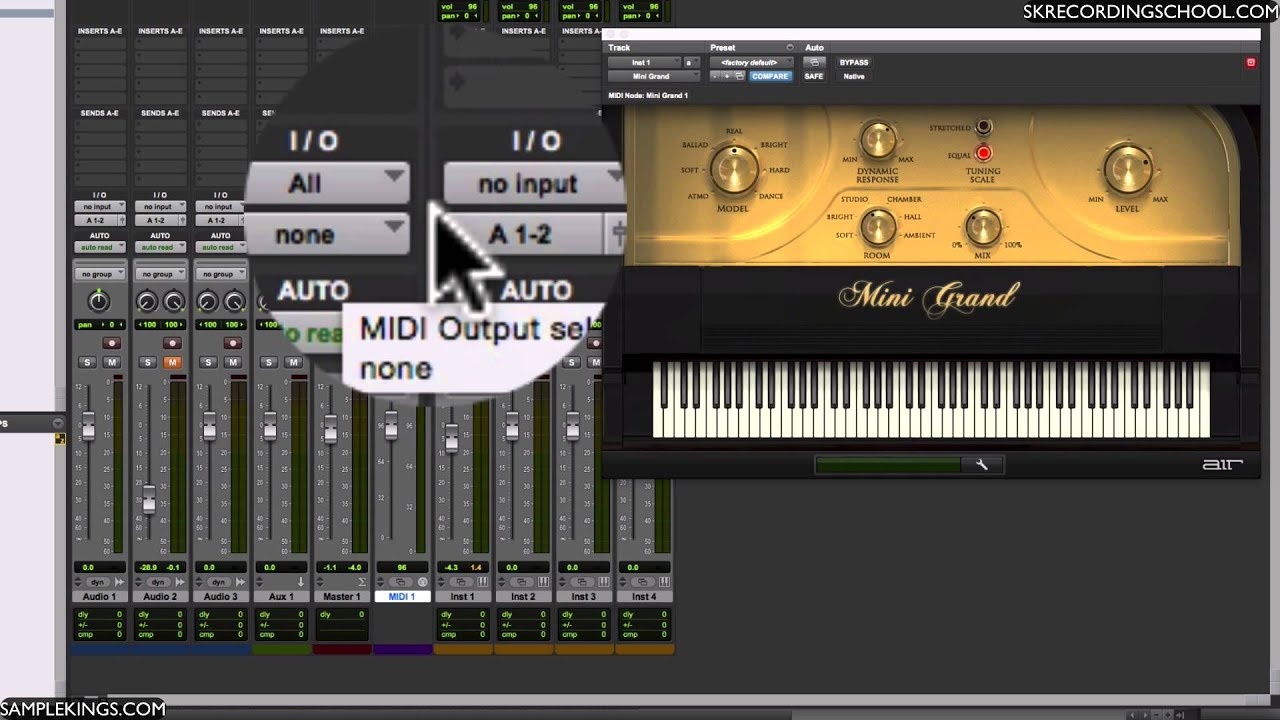This screenshot has width=1280, height=720.
Task: Mute the Audio 3 track
Action: pos(232,362)
